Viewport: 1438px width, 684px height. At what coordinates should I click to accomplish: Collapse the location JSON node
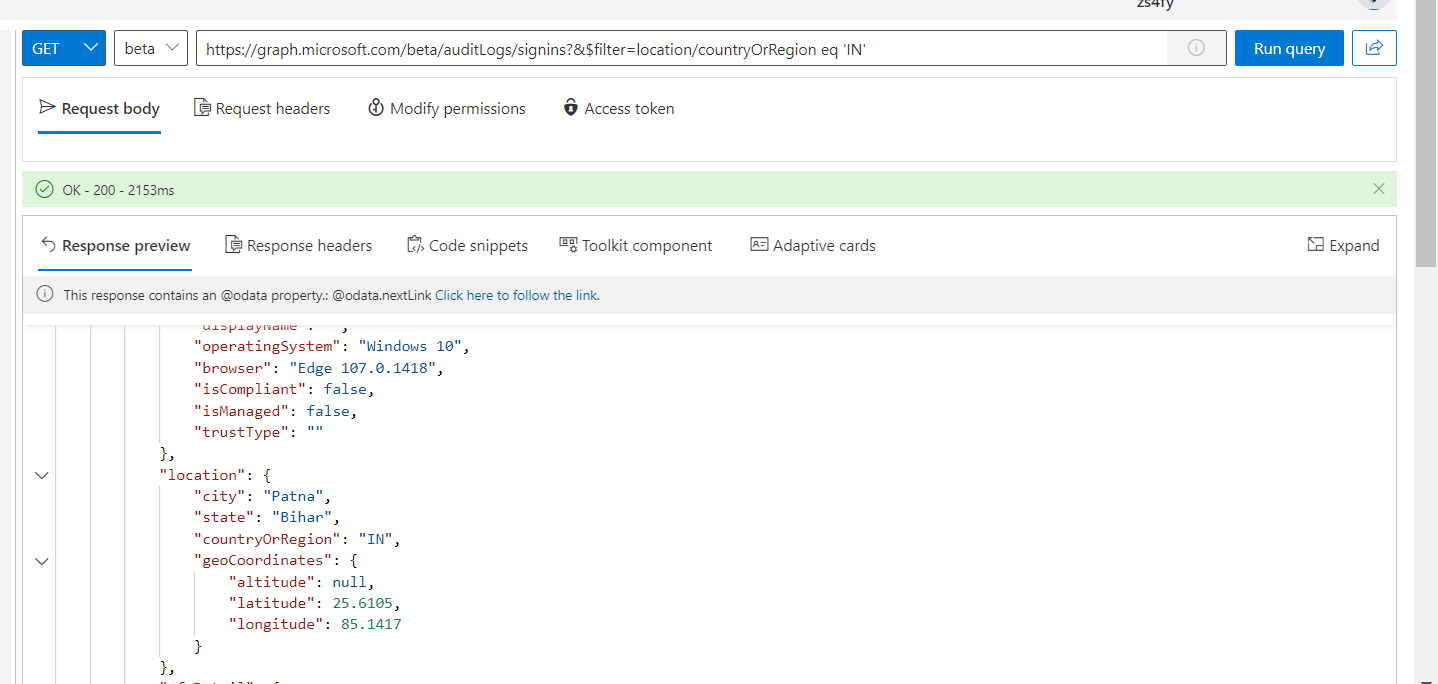pos(42,475)
